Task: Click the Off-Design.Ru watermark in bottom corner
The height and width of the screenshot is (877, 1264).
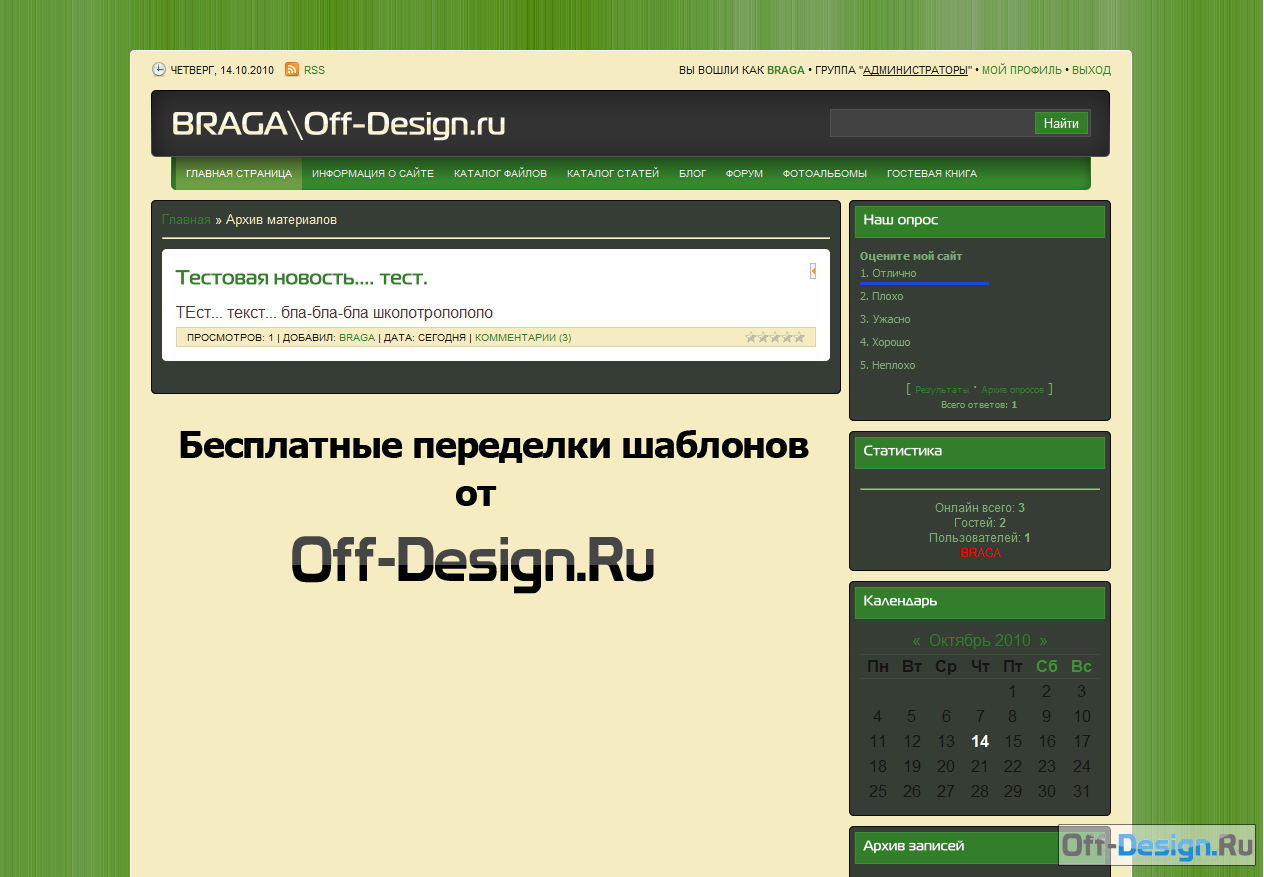Action: [x=1157, y=845]
